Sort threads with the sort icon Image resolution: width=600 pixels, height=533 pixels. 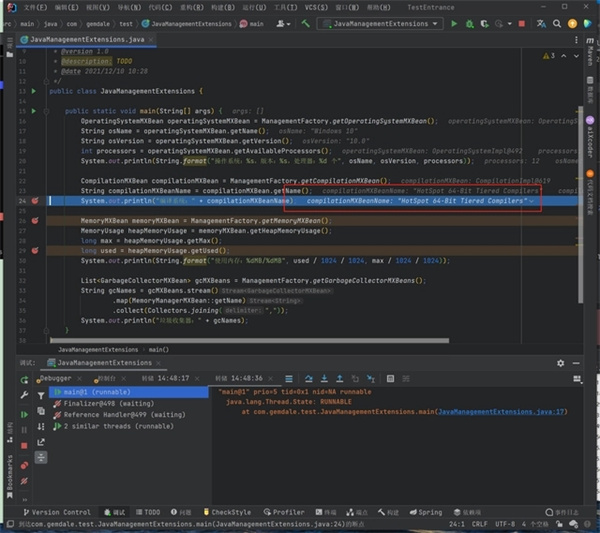[41, 427]
